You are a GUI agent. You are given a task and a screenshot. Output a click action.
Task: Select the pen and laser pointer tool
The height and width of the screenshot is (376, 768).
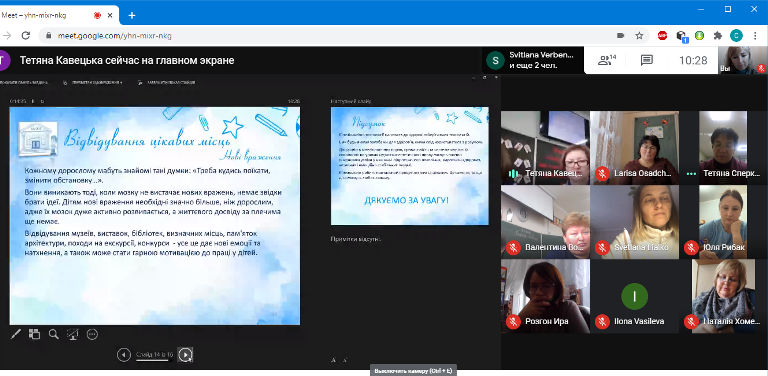16,334
